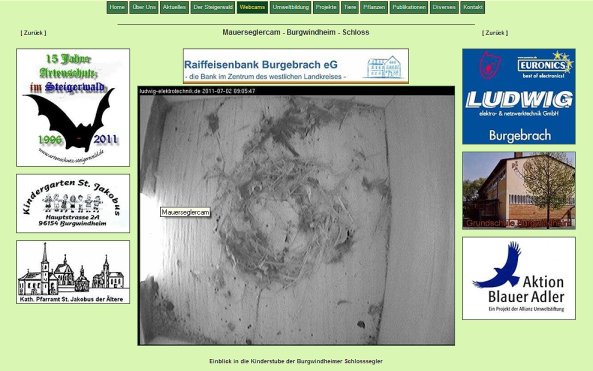Open the Pflanzen menu item
The image size is (593, 371).
[374, 8]
